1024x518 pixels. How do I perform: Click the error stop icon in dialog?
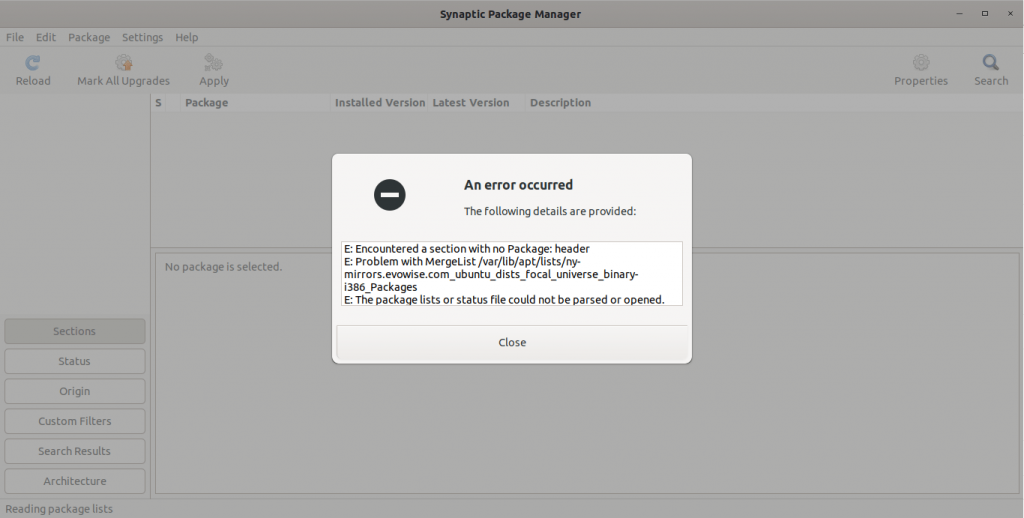click(389, 195)
